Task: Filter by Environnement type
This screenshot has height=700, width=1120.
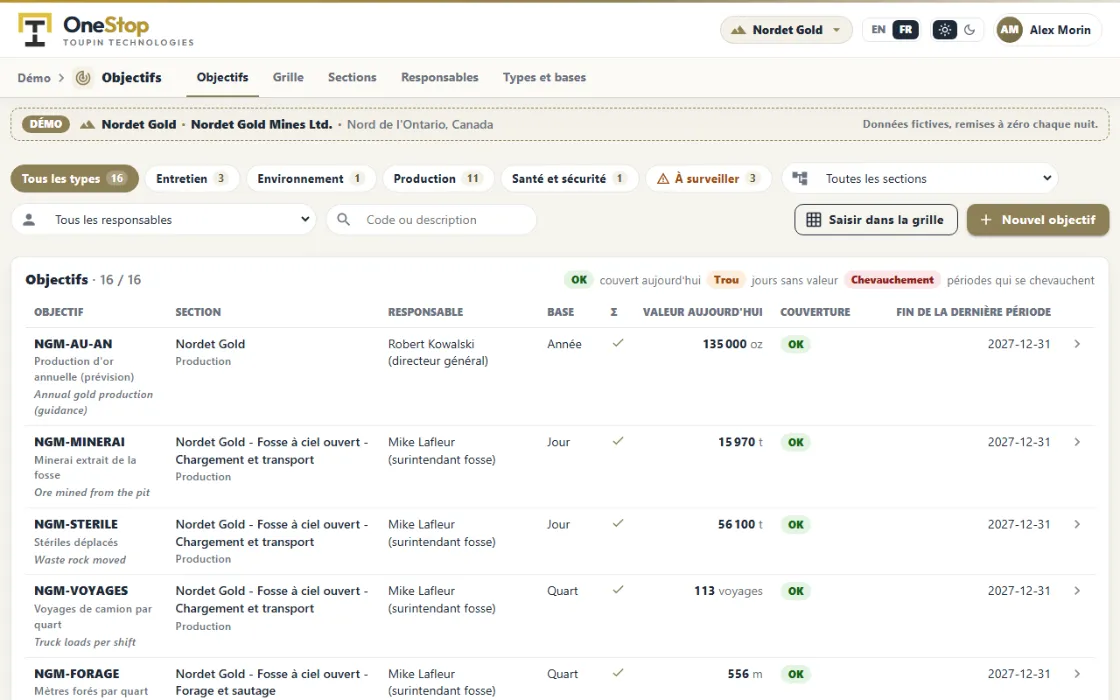Action: 311,179
